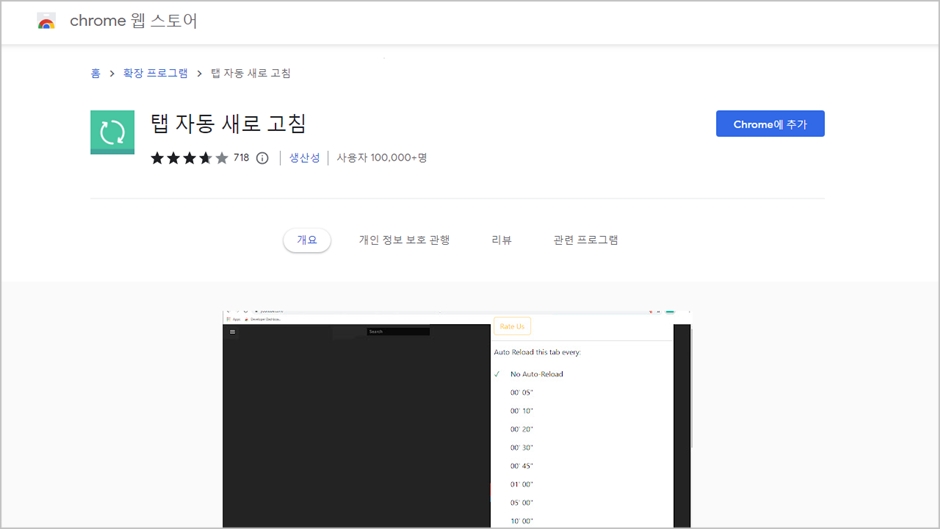Open the 관련 프로그램 tab
The height and width of the screenshot is (529, 940).
point(585,240)
